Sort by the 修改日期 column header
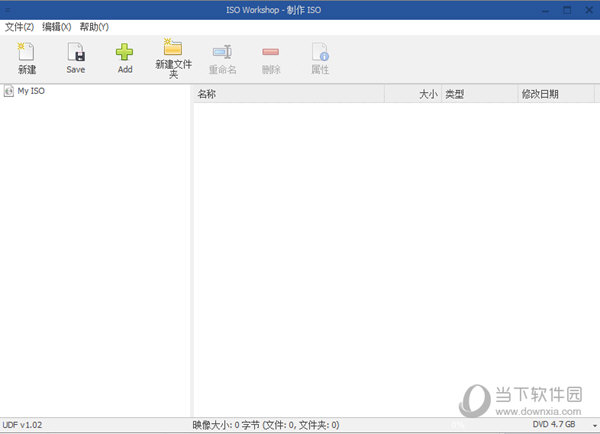Screen dimensions: 600x434 (x=556, y=94)
